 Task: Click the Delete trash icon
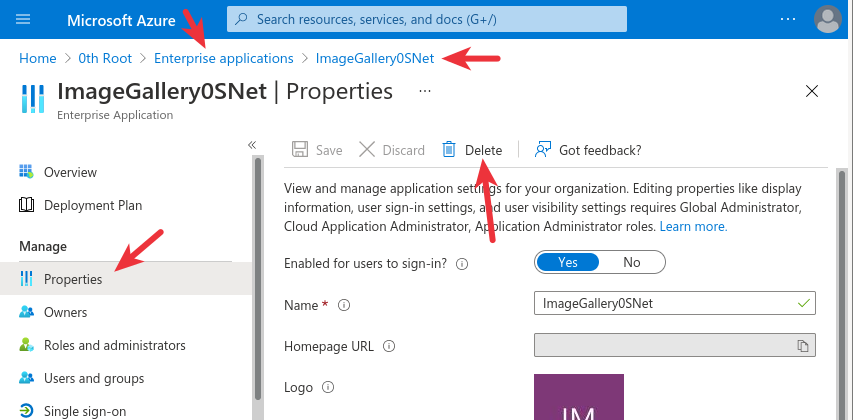pyautogui.click(x=449, y=150)
